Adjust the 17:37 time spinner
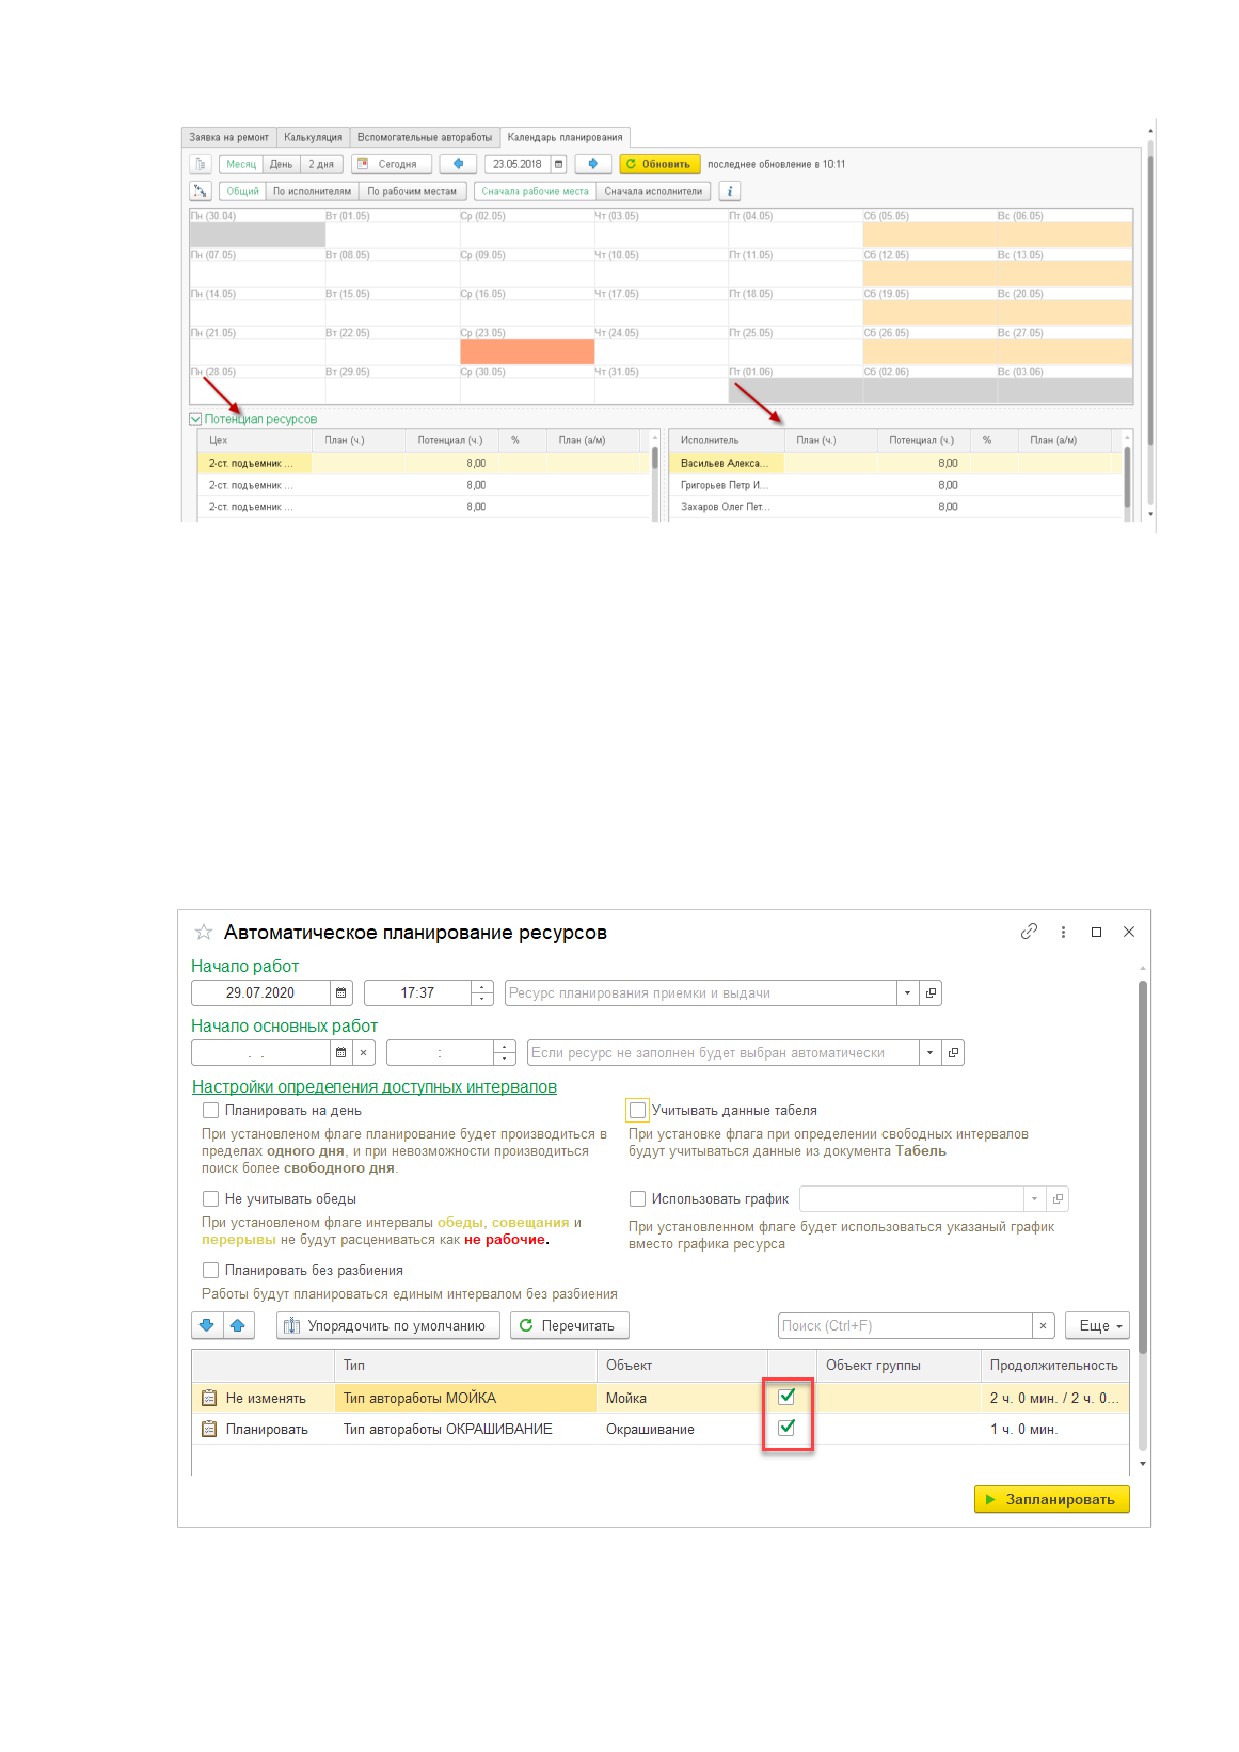Screen dimensions: 1239x1752 [482, 993]
